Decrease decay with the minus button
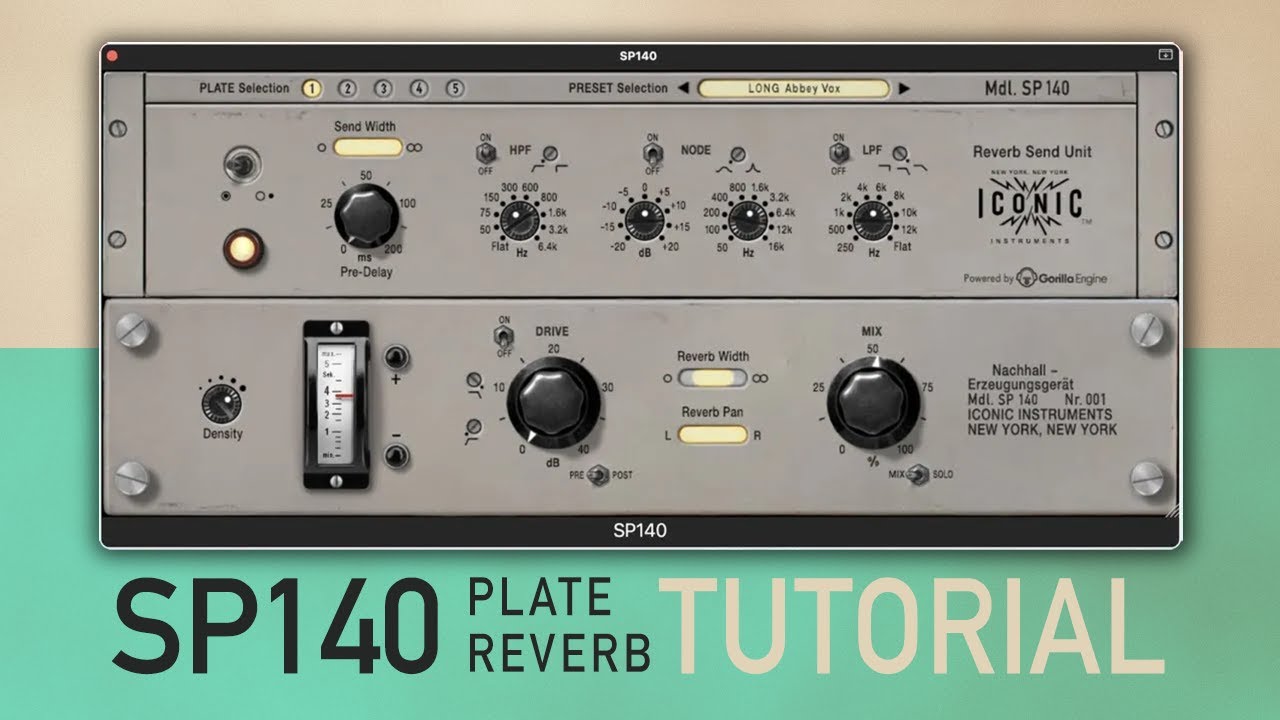Image resolution: width=1280 pixels, height=720 pixels. point(397,456)
